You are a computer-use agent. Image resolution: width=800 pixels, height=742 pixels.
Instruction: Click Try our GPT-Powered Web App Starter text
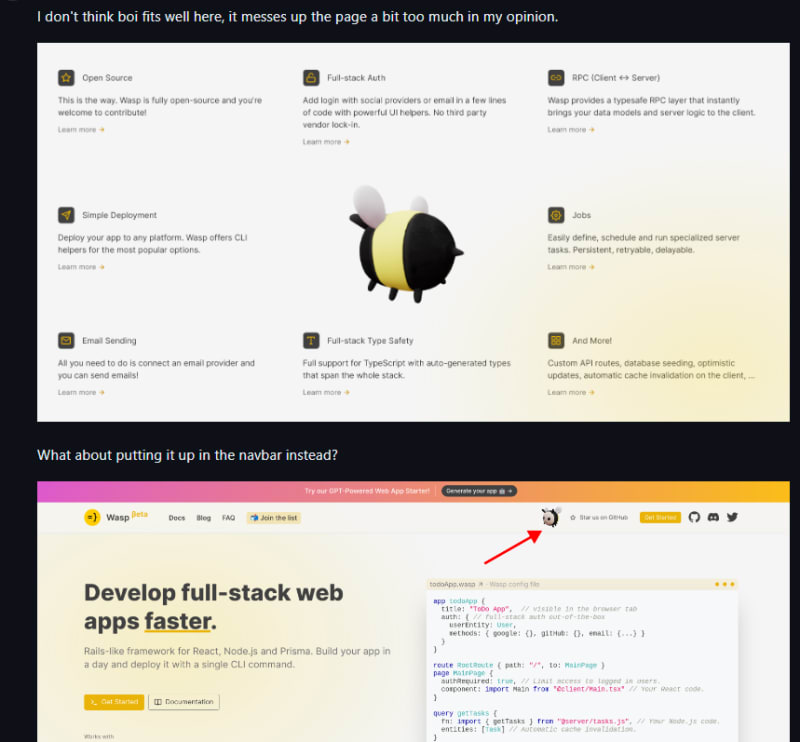367,491
